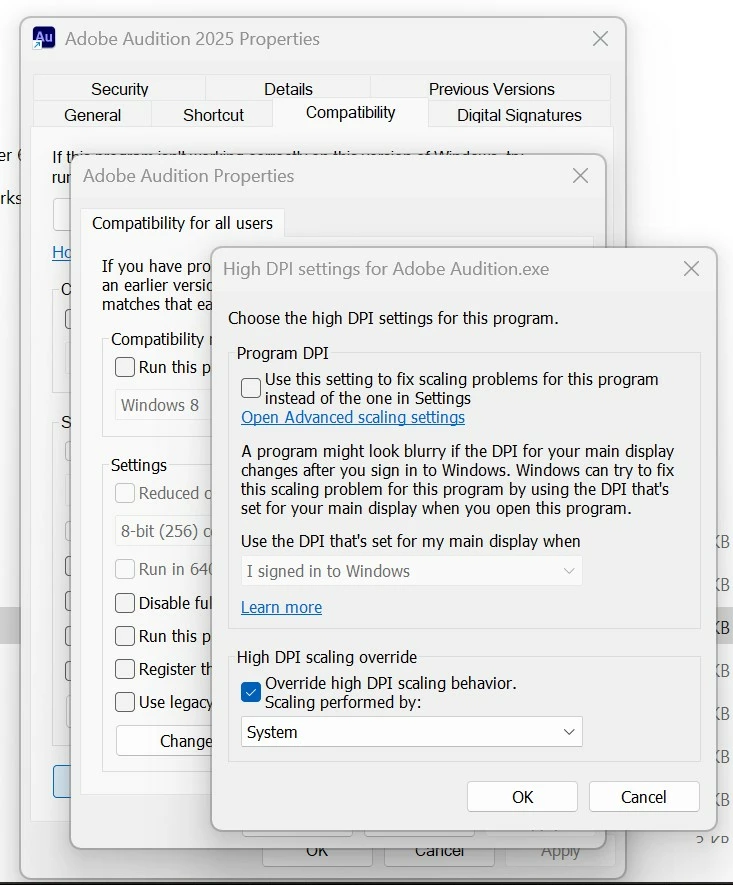
Task: Go to the General tab
Action: tap(93, 115)
